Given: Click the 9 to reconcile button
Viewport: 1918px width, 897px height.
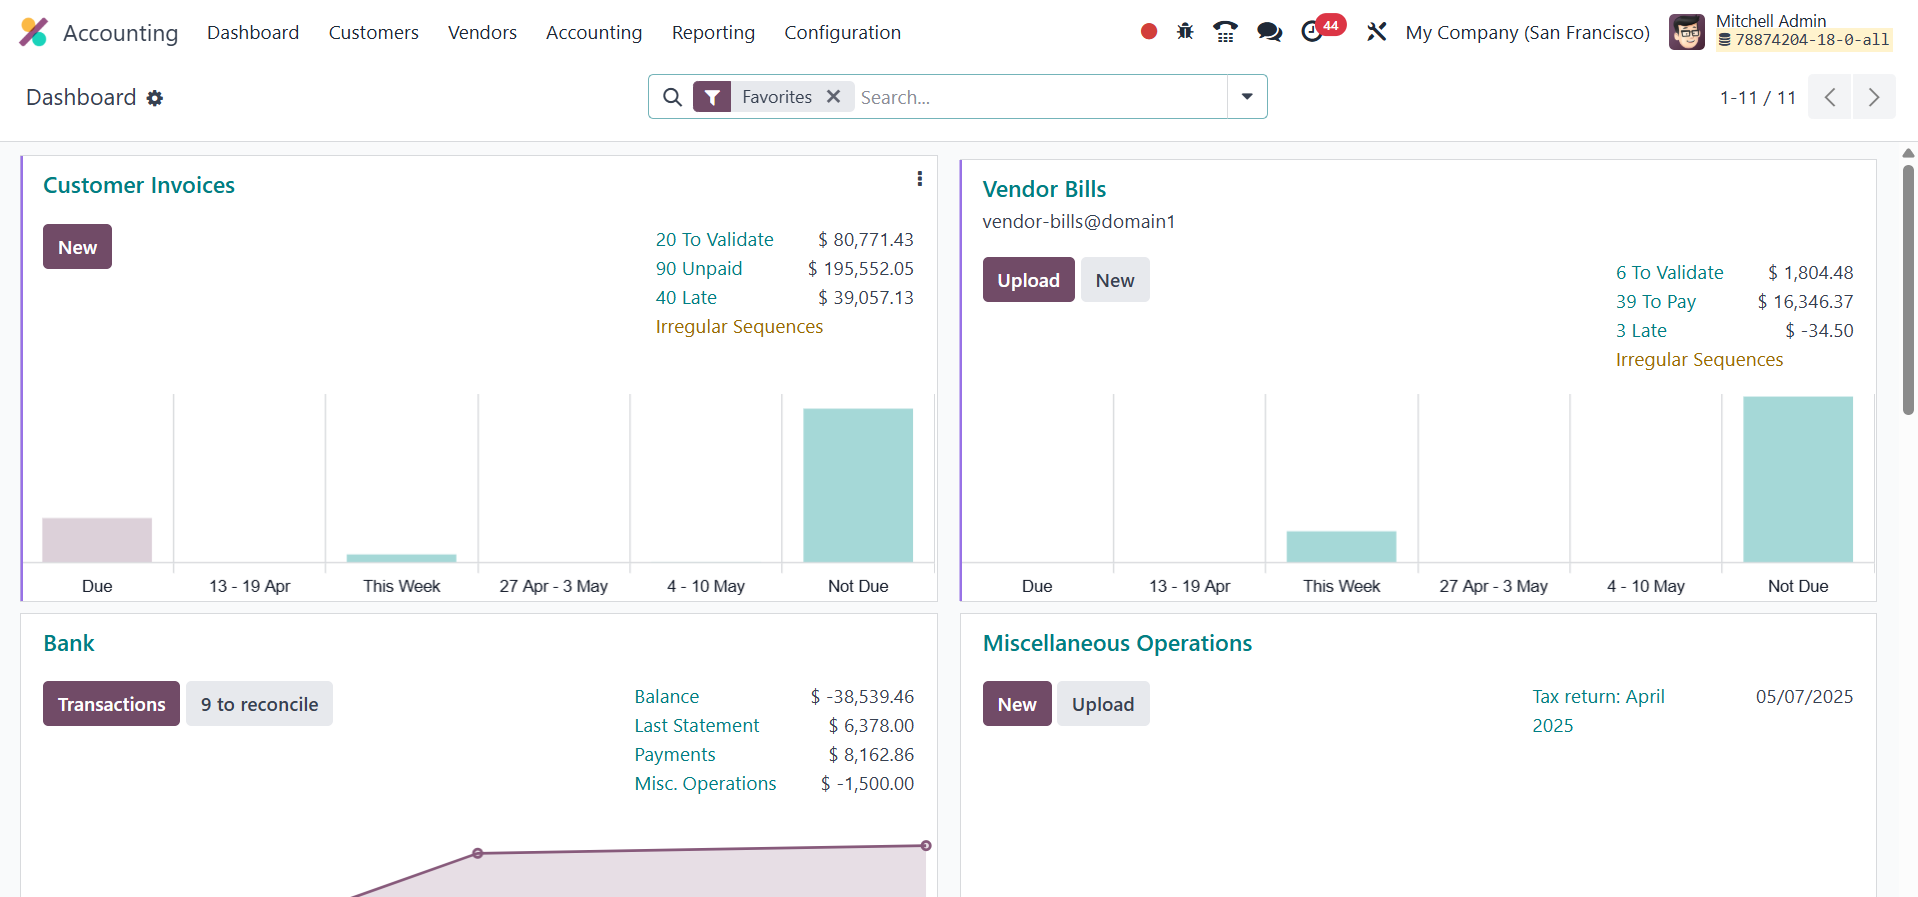Looking at the screenshot, I should (259, 704).
